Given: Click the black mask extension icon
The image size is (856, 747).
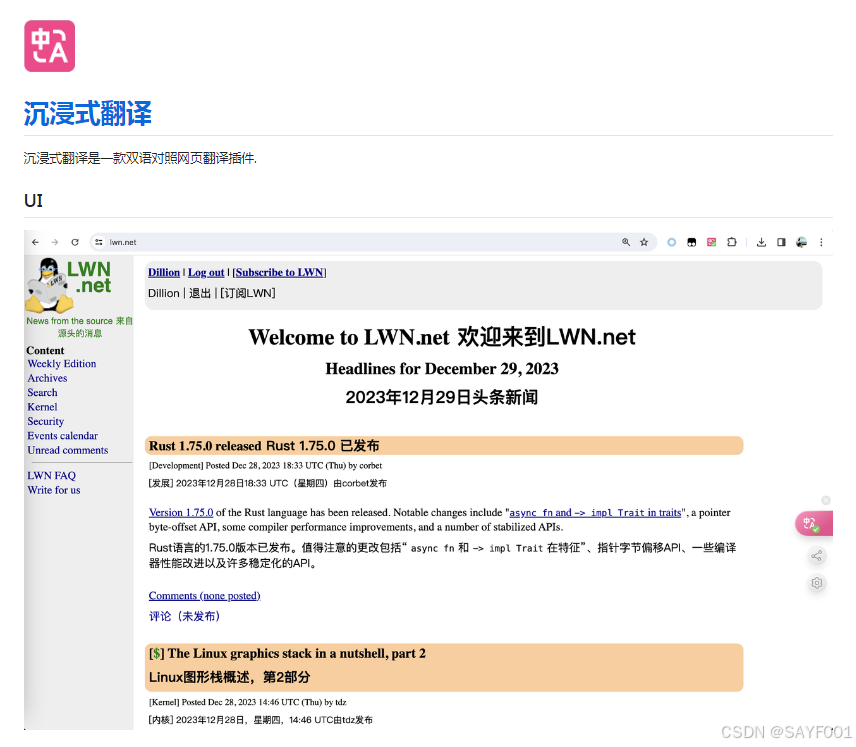Looking at the screenshot, I should coord(692,242).
